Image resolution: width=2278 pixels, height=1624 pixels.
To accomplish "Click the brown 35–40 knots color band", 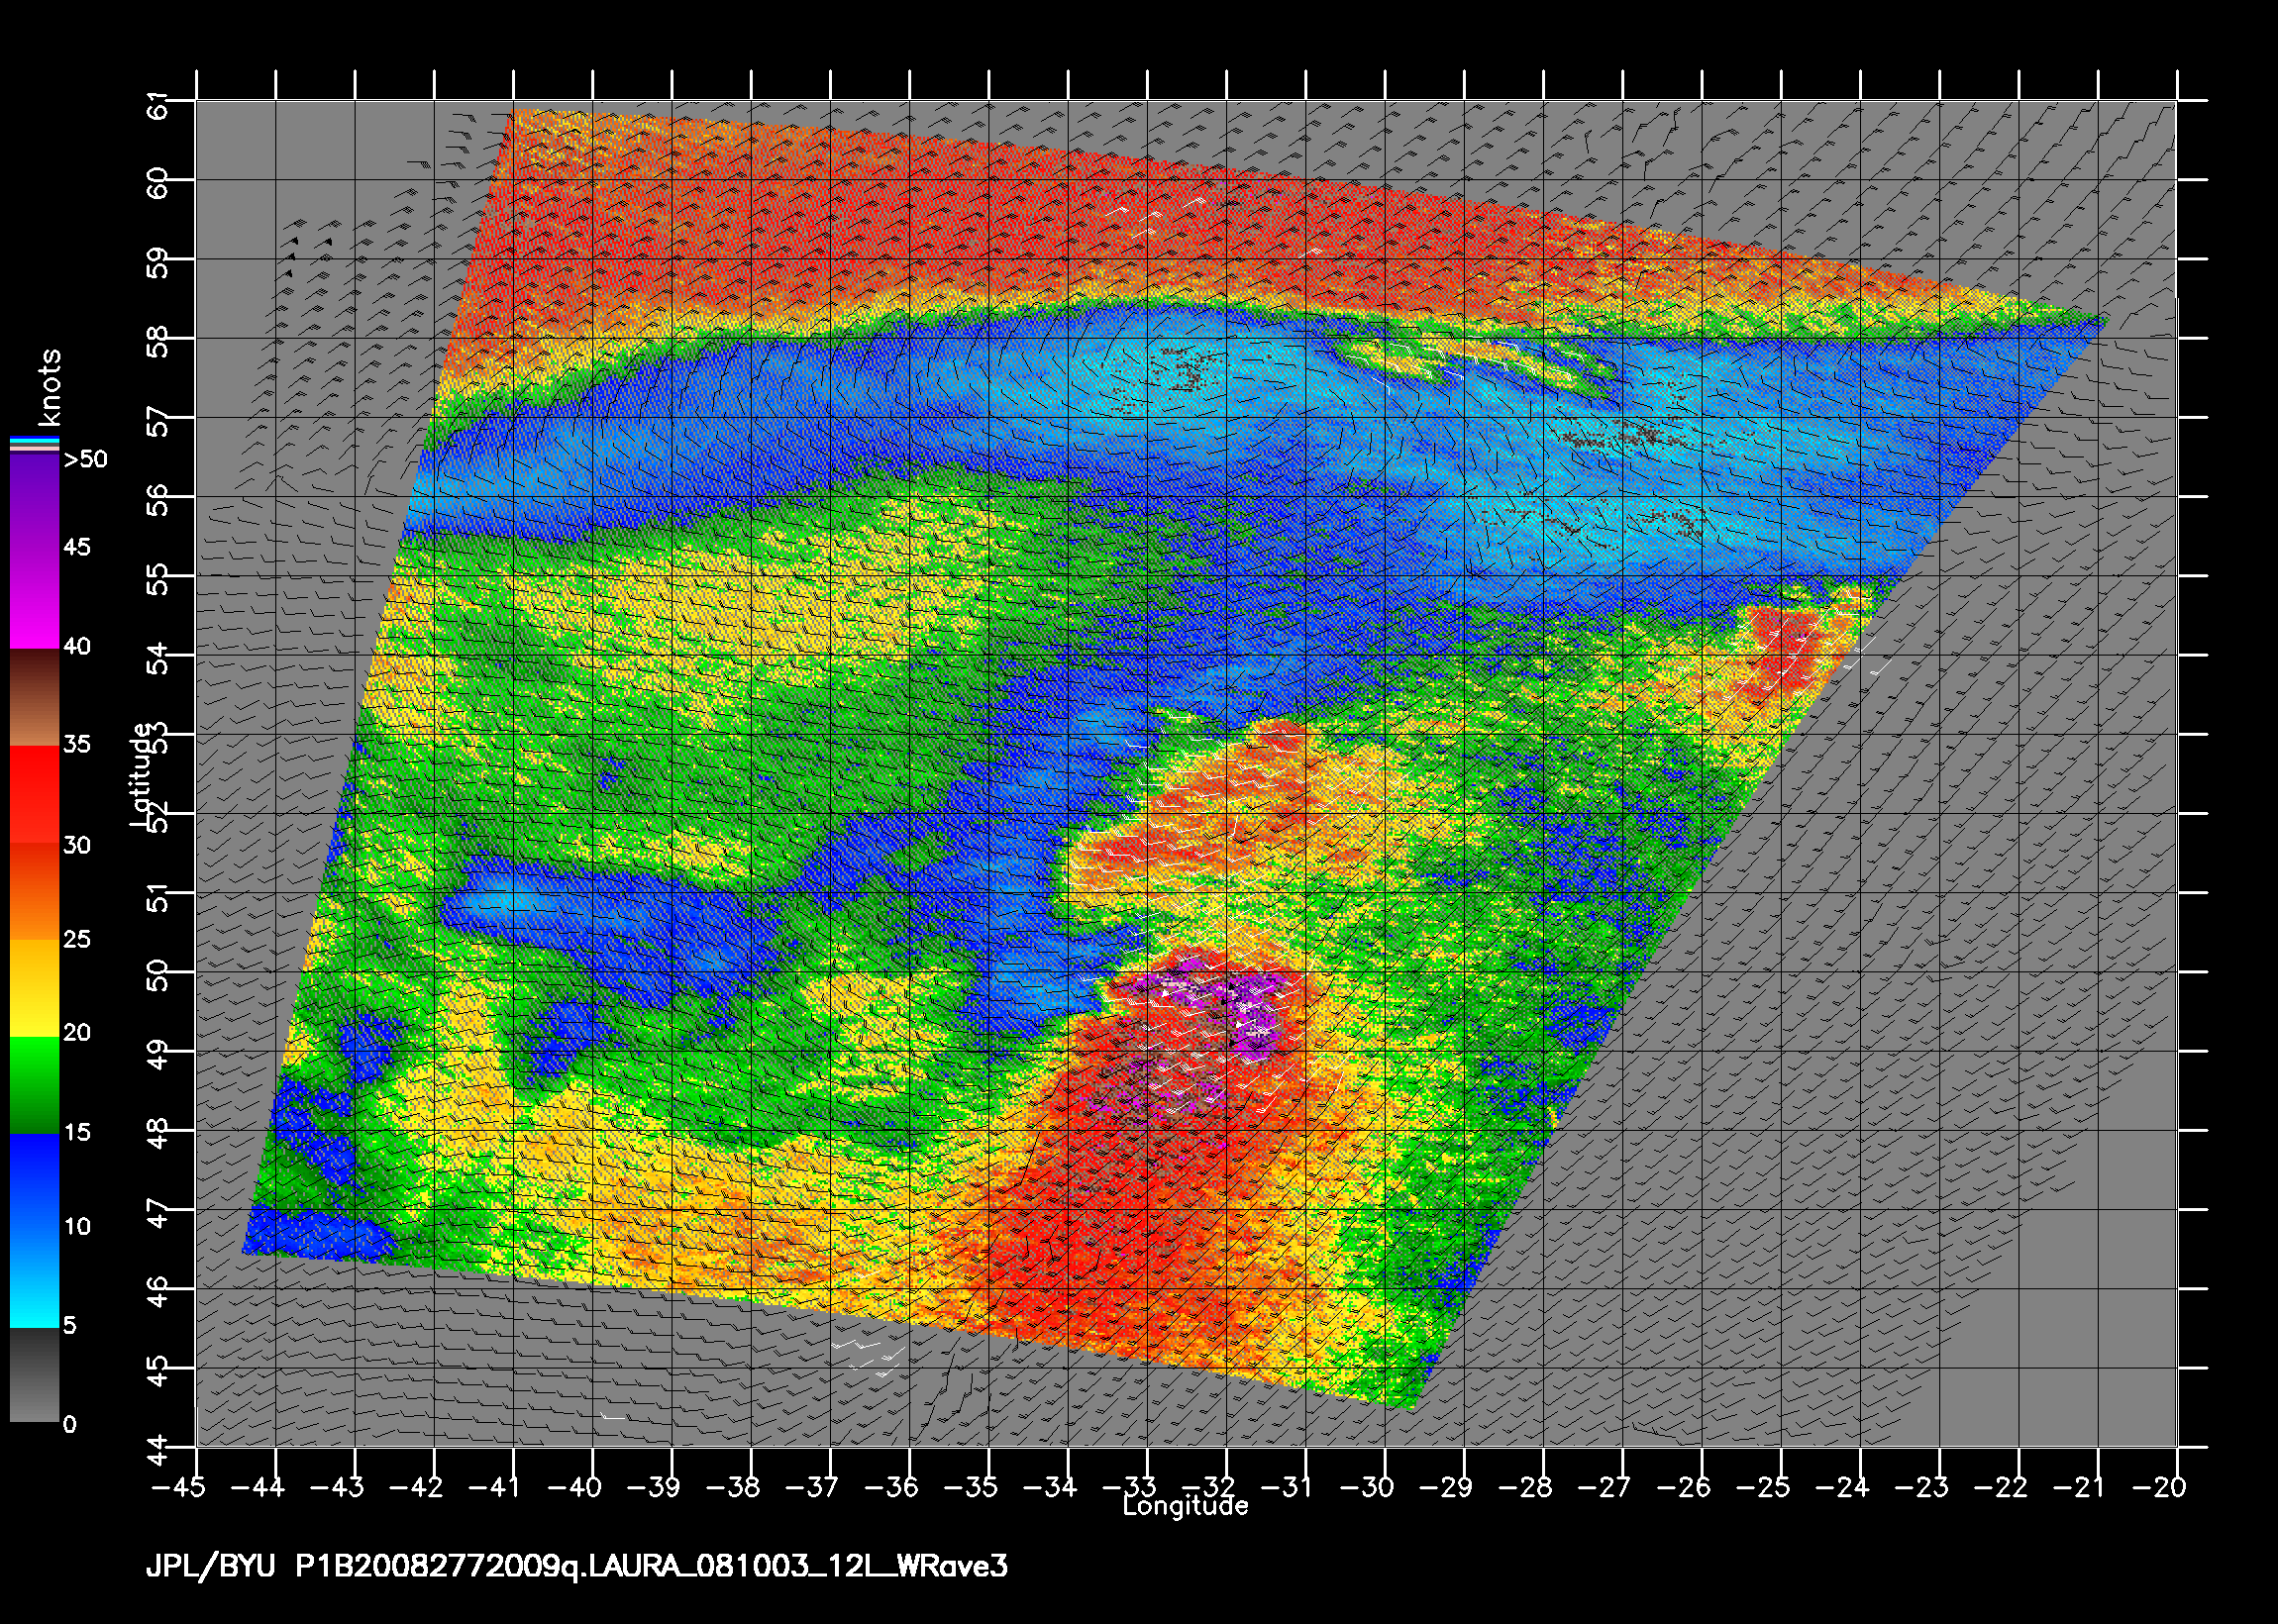I will point(34,698).
